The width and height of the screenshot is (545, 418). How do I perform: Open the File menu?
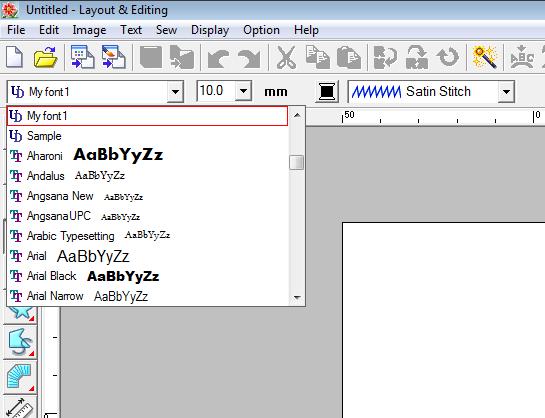pyautogui.click(x=16, y=30)
